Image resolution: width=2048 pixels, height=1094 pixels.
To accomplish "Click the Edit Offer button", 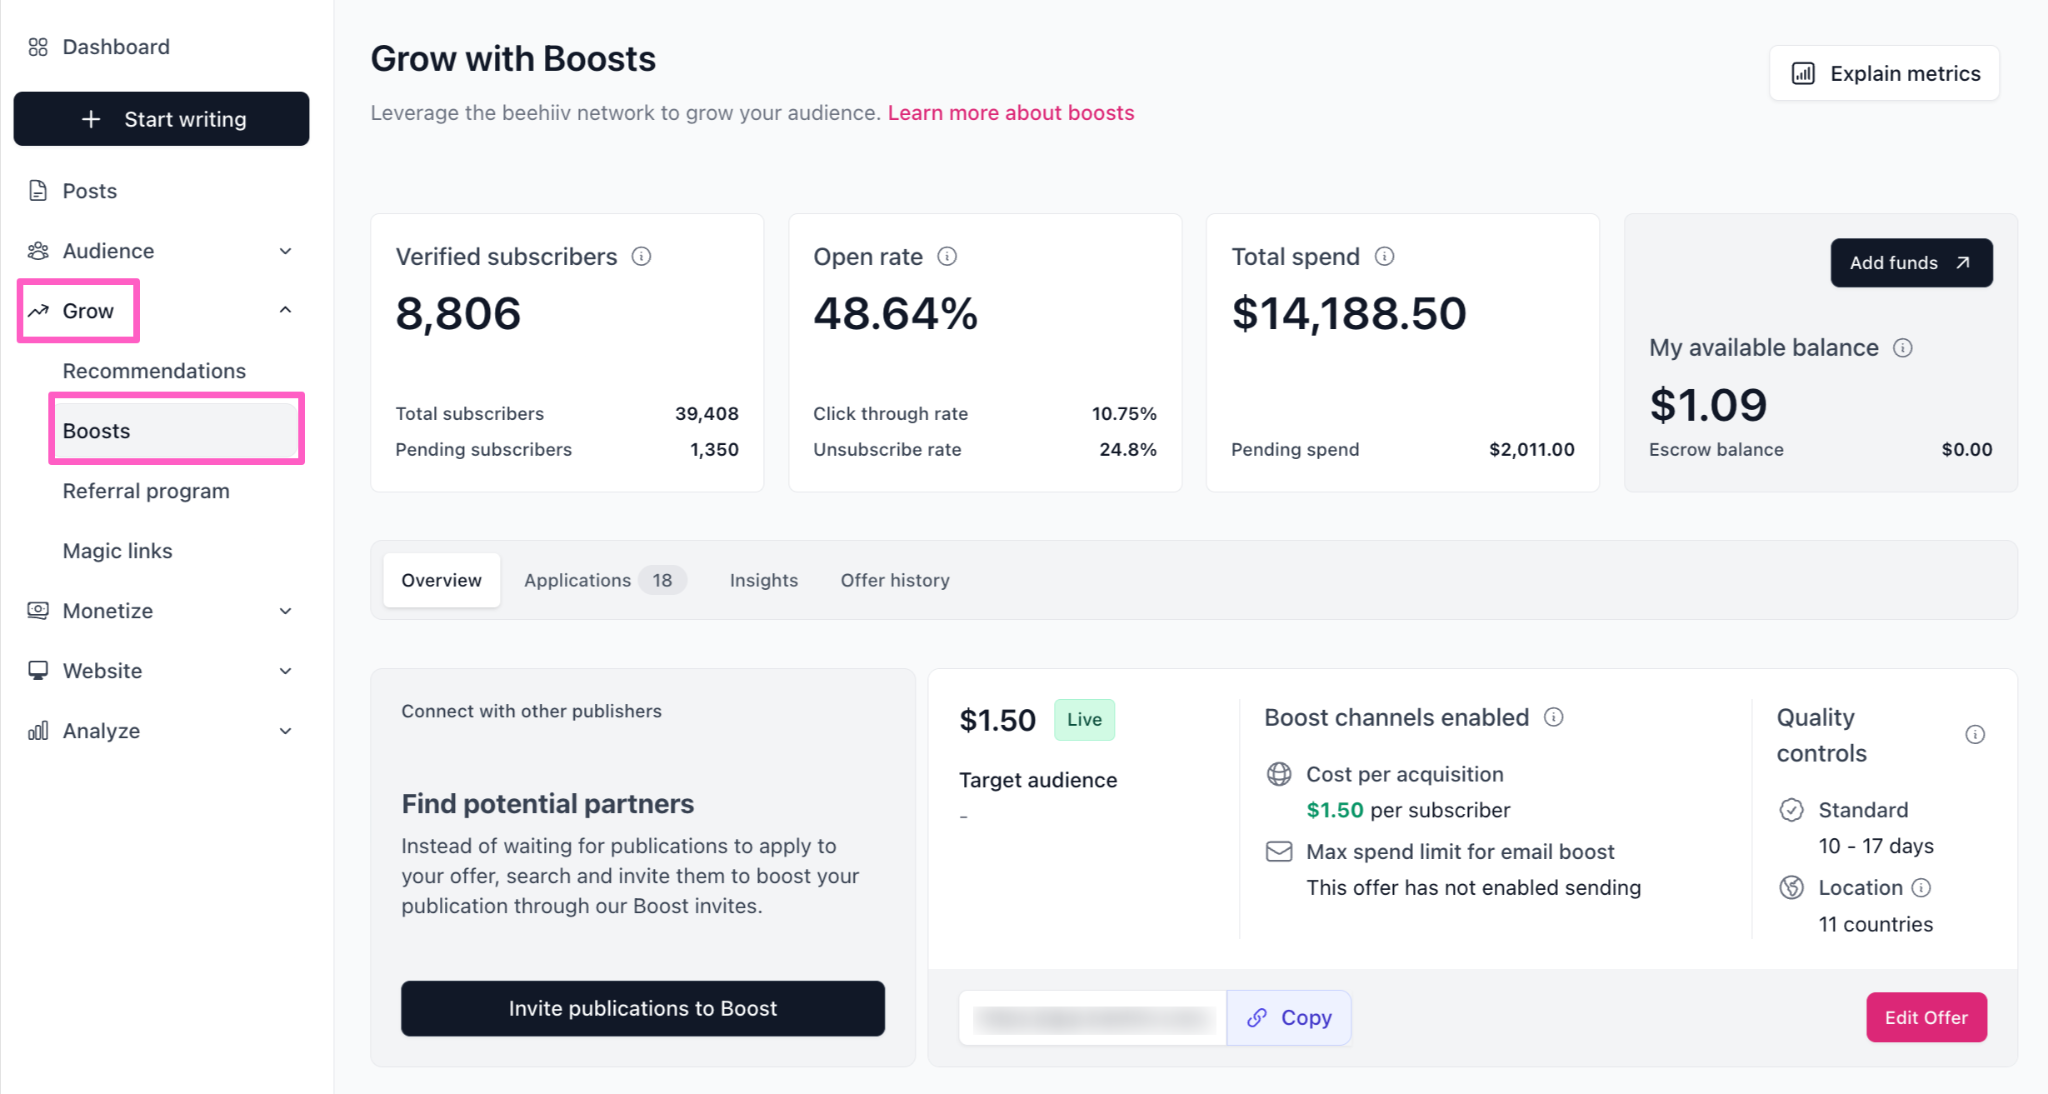I will click(1925, 1017).
